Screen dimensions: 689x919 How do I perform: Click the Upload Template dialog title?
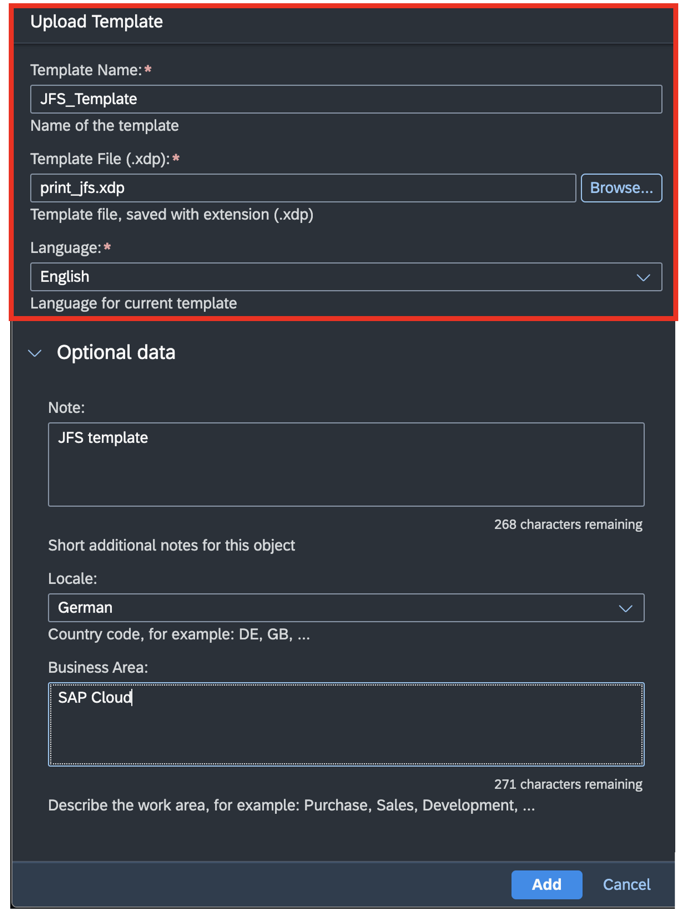pyautogui.click(x=96, y=22)
